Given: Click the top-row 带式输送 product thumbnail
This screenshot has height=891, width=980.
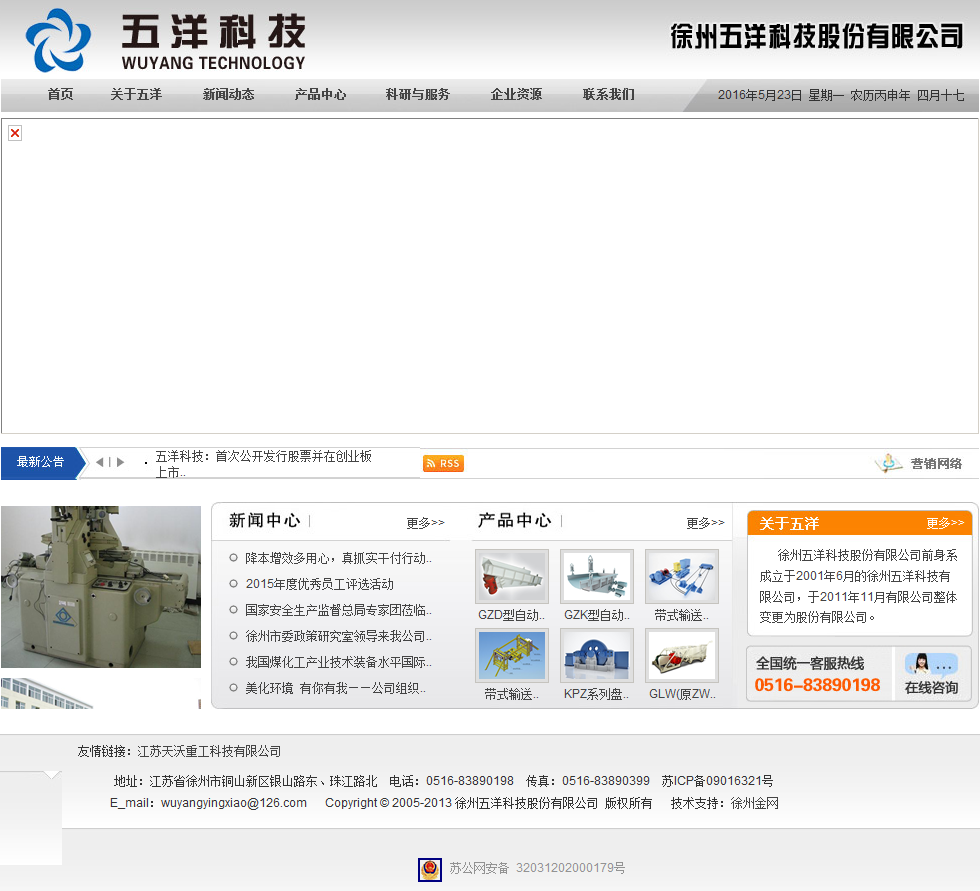Looking at the screenshot, I should pyautogui.click(x=682, y=576).
